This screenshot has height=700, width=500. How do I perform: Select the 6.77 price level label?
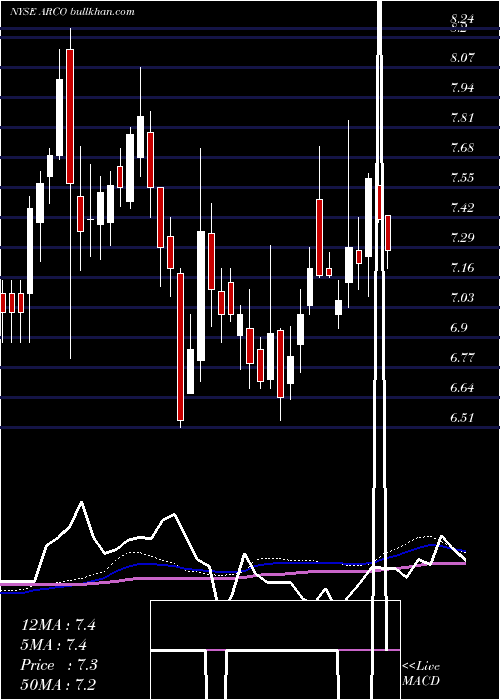462,358
